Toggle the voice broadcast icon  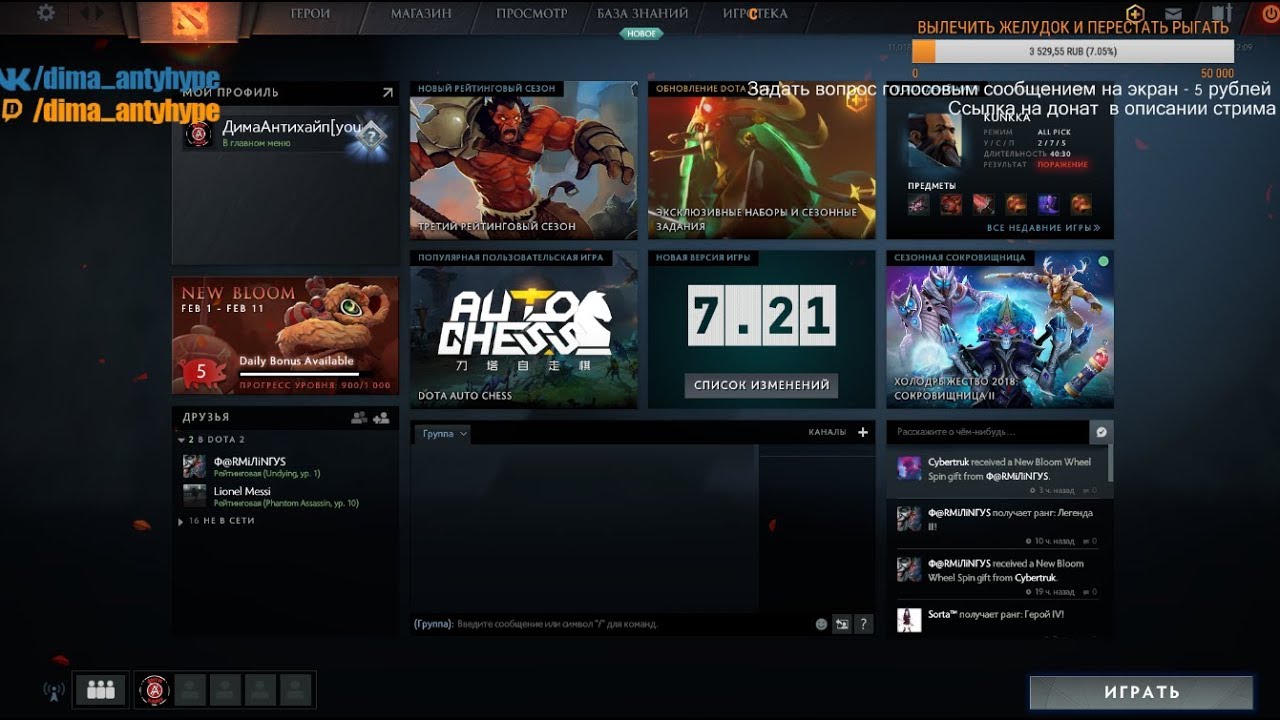(x=53, y=691)
